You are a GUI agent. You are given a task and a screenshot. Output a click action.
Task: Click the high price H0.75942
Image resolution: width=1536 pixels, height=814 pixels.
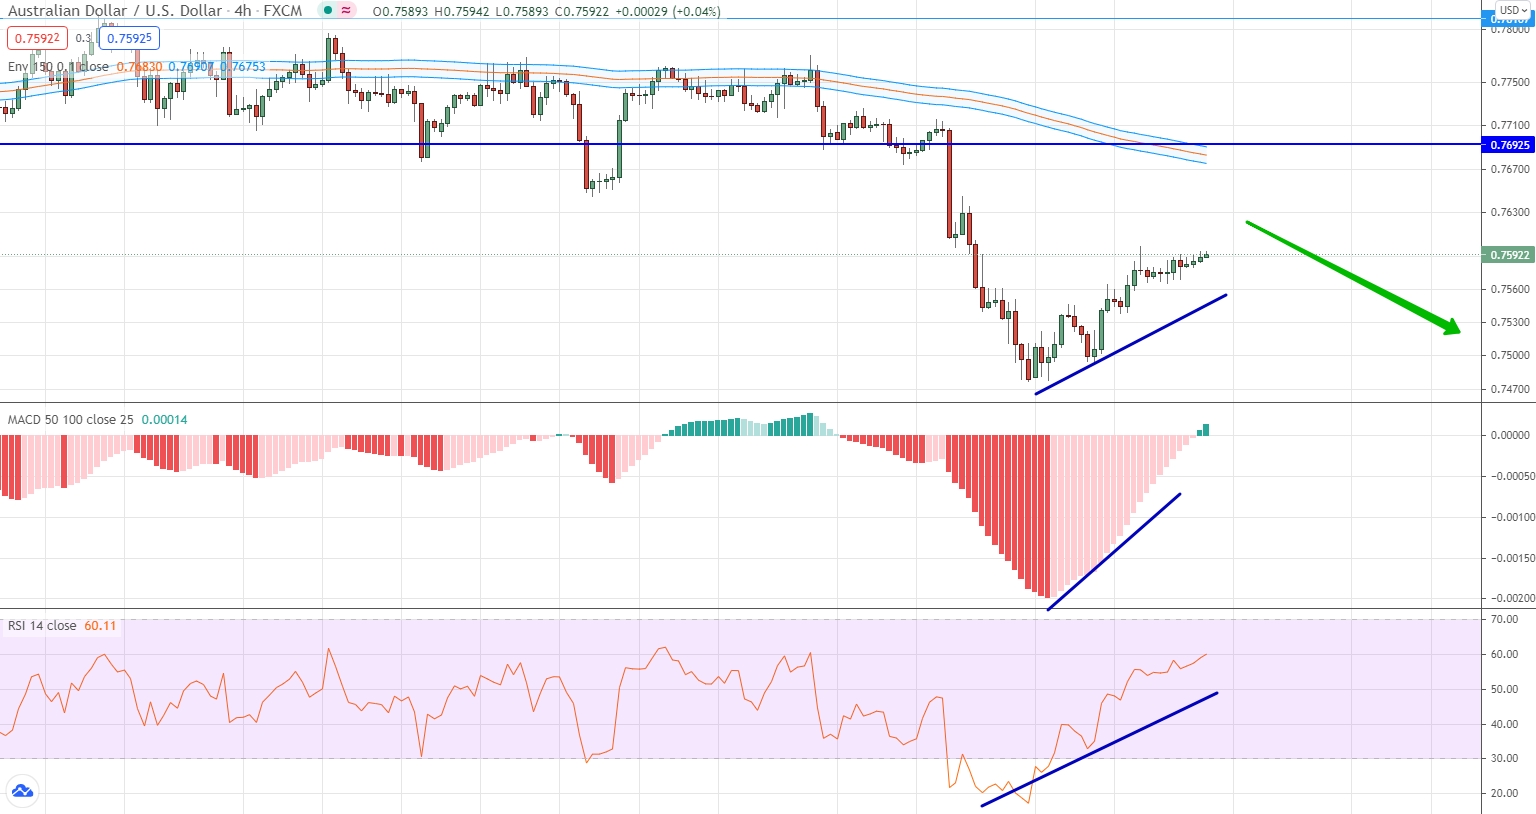click(x=462, y=12)
